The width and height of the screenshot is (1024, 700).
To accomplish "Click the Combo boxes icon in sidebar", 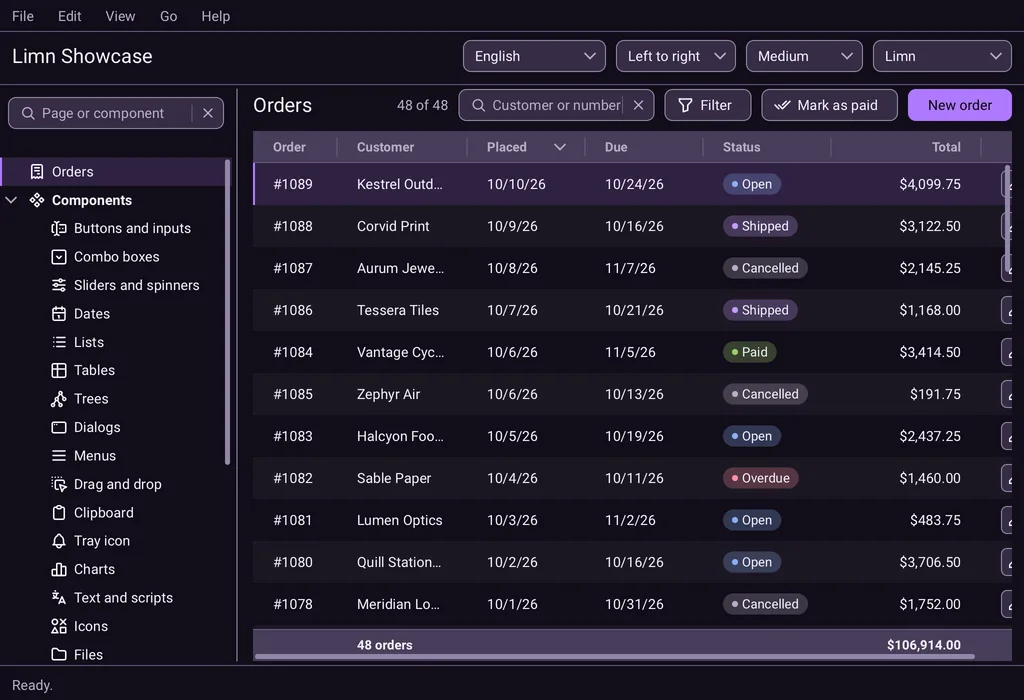I will 59,257.
